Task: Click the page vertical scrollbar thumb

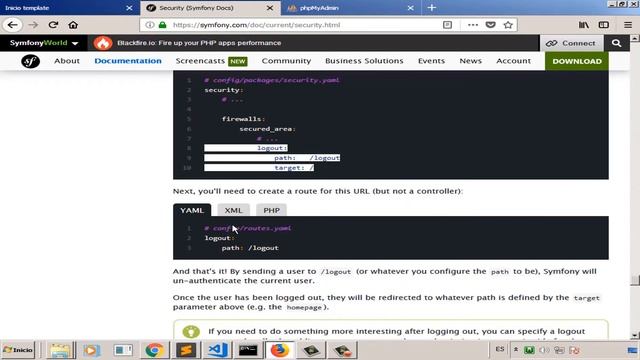Action: click(x=635, y=280)
